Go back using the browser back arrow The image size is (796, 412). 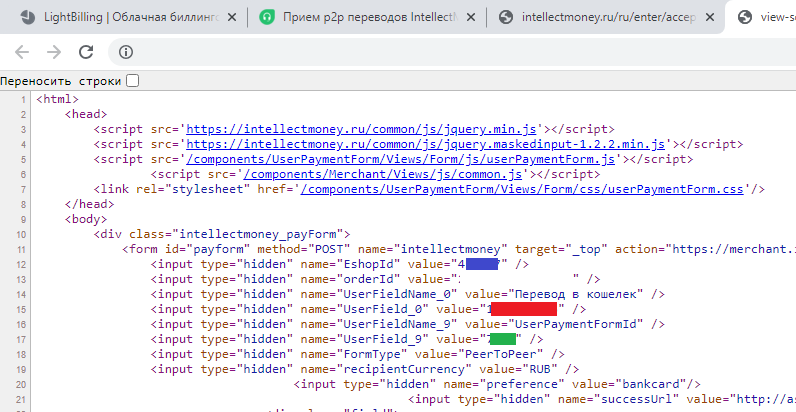tap(22, 52)
